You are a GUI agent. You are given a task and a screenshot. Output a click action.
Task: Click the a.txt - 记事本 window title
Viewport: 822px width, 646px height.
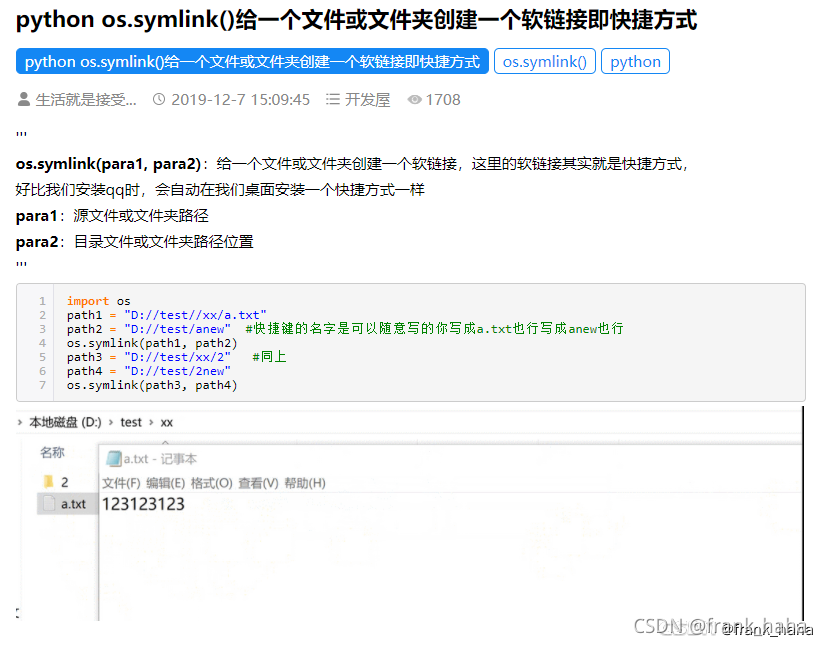tap(160, 459)
